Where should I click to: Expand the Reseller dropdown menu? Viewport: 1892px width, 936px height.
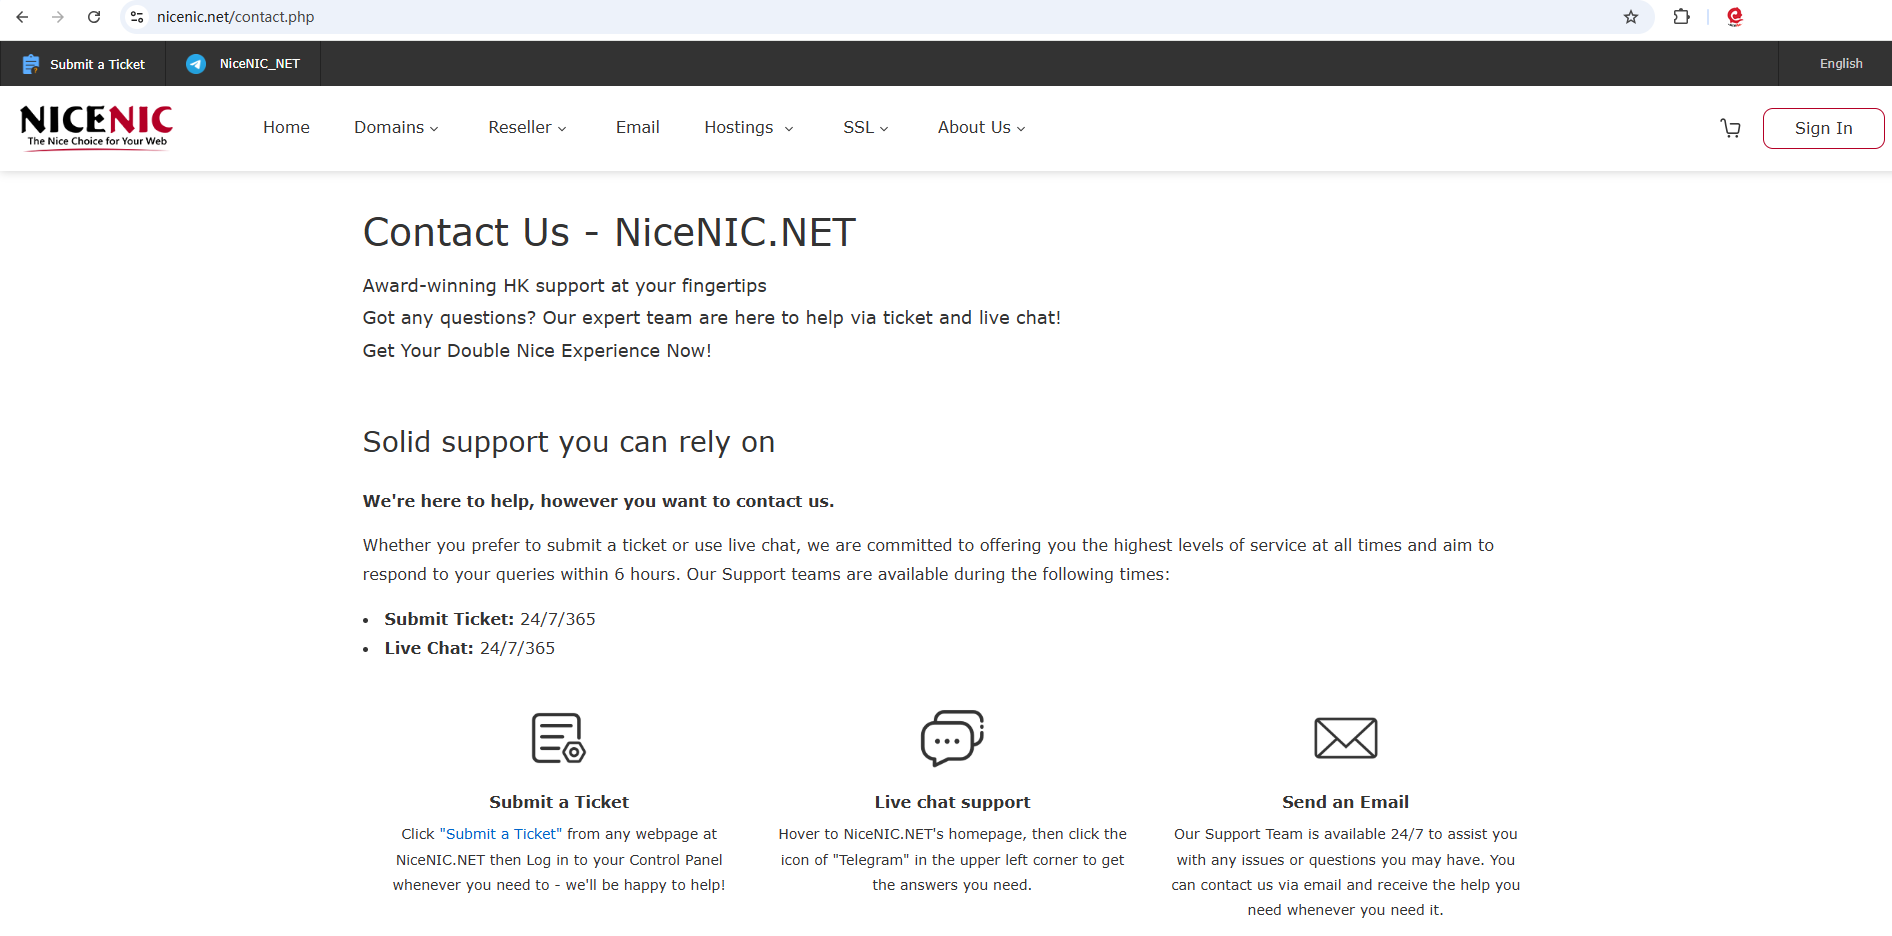click(527, 128)
